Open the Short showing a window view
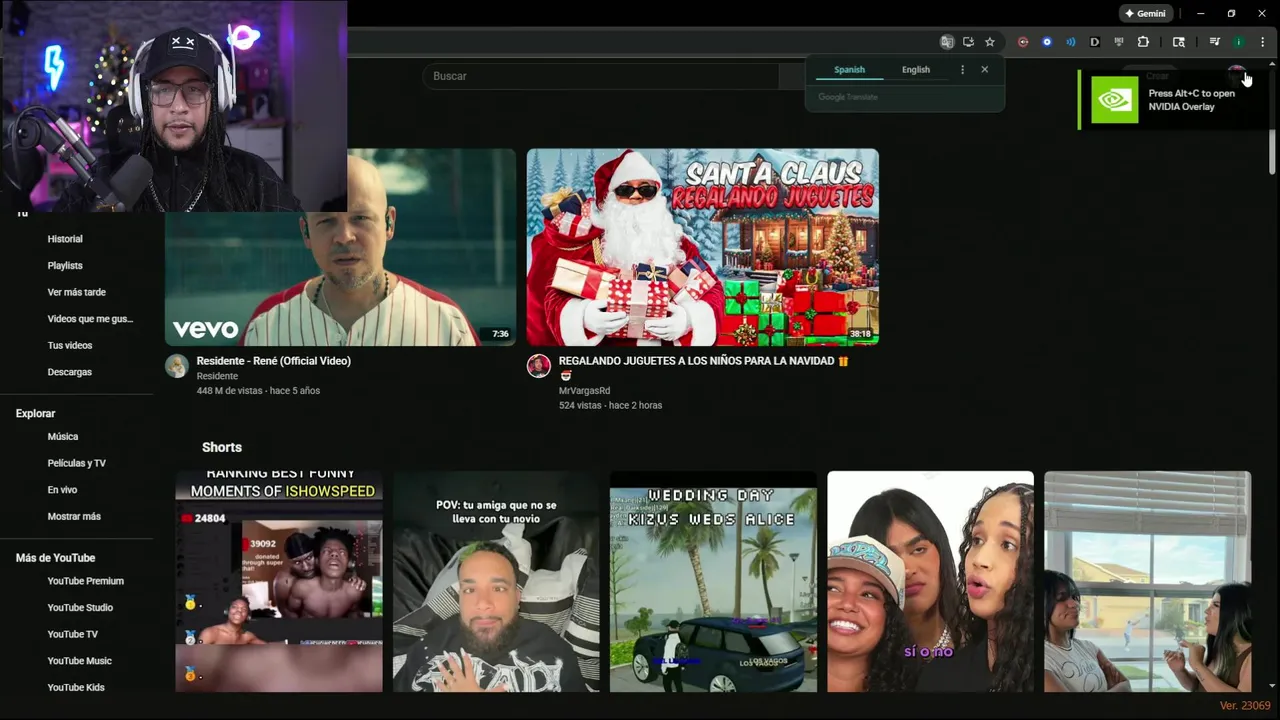Viewport: 1280px width, 720px height. 1147,581
